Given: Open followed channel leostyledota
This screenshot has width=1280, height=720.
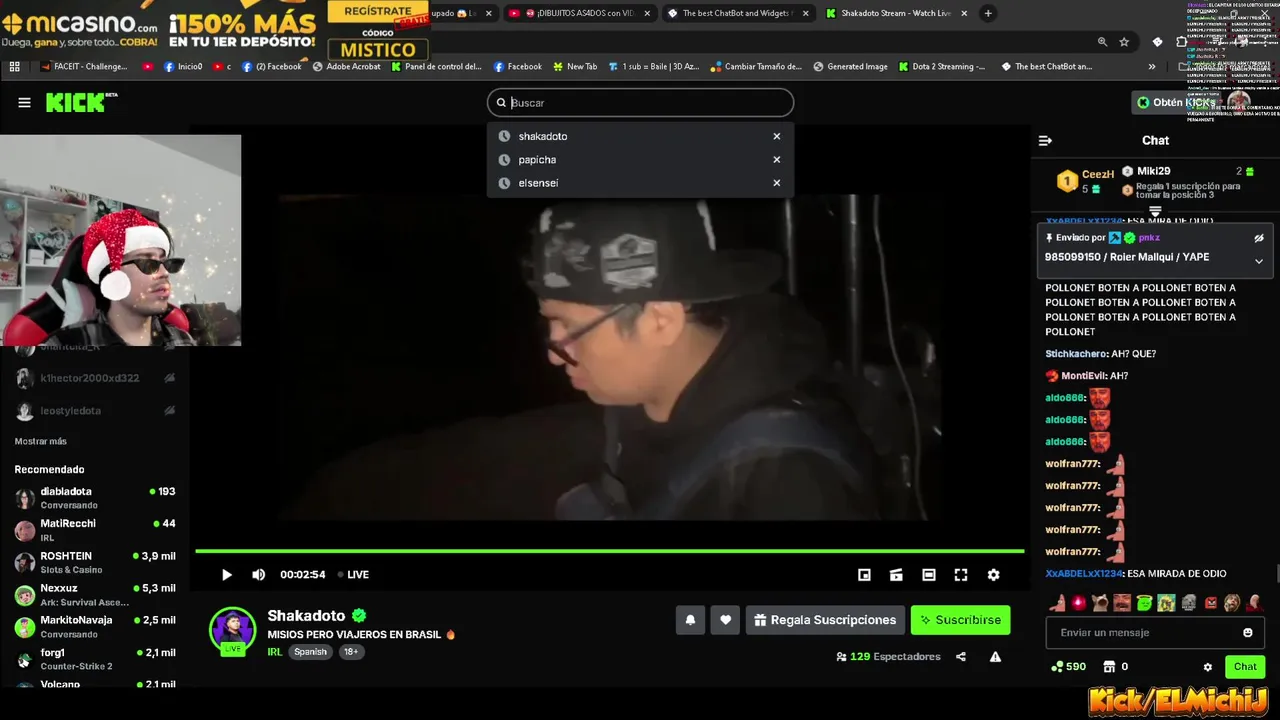Looking at the screenshot, I should tap(95, 411).
